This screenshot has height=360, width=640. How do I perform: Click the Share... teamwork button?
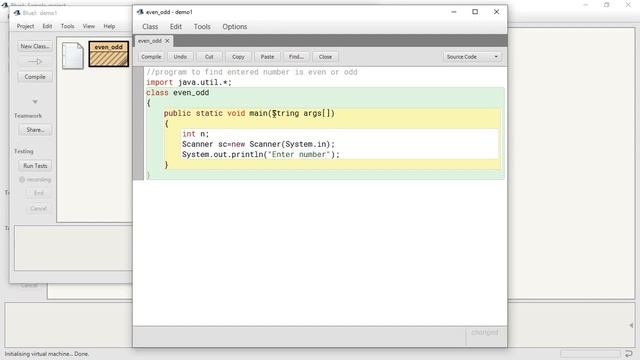coord(35,130)
